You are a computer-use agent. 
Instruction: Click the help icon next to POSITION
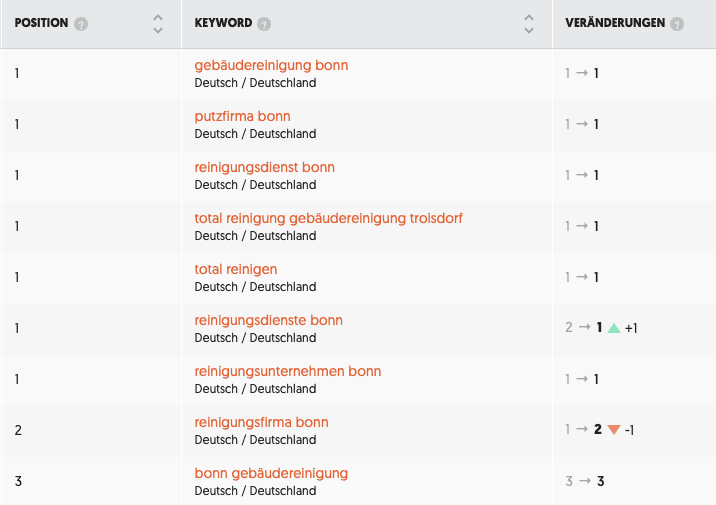[x=81, y=24]
